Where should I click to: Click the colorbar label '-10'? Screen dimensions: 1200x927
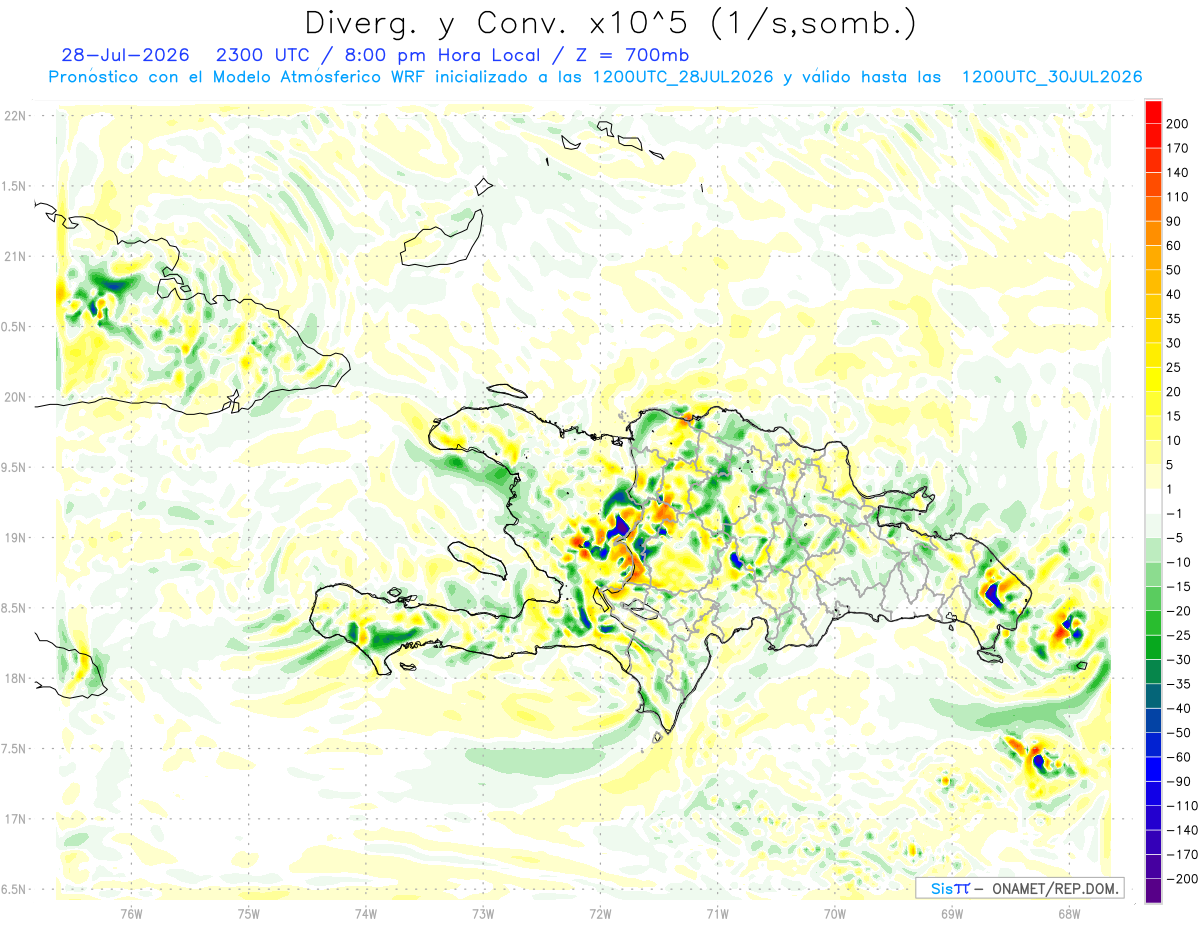tap(1181, 562)
